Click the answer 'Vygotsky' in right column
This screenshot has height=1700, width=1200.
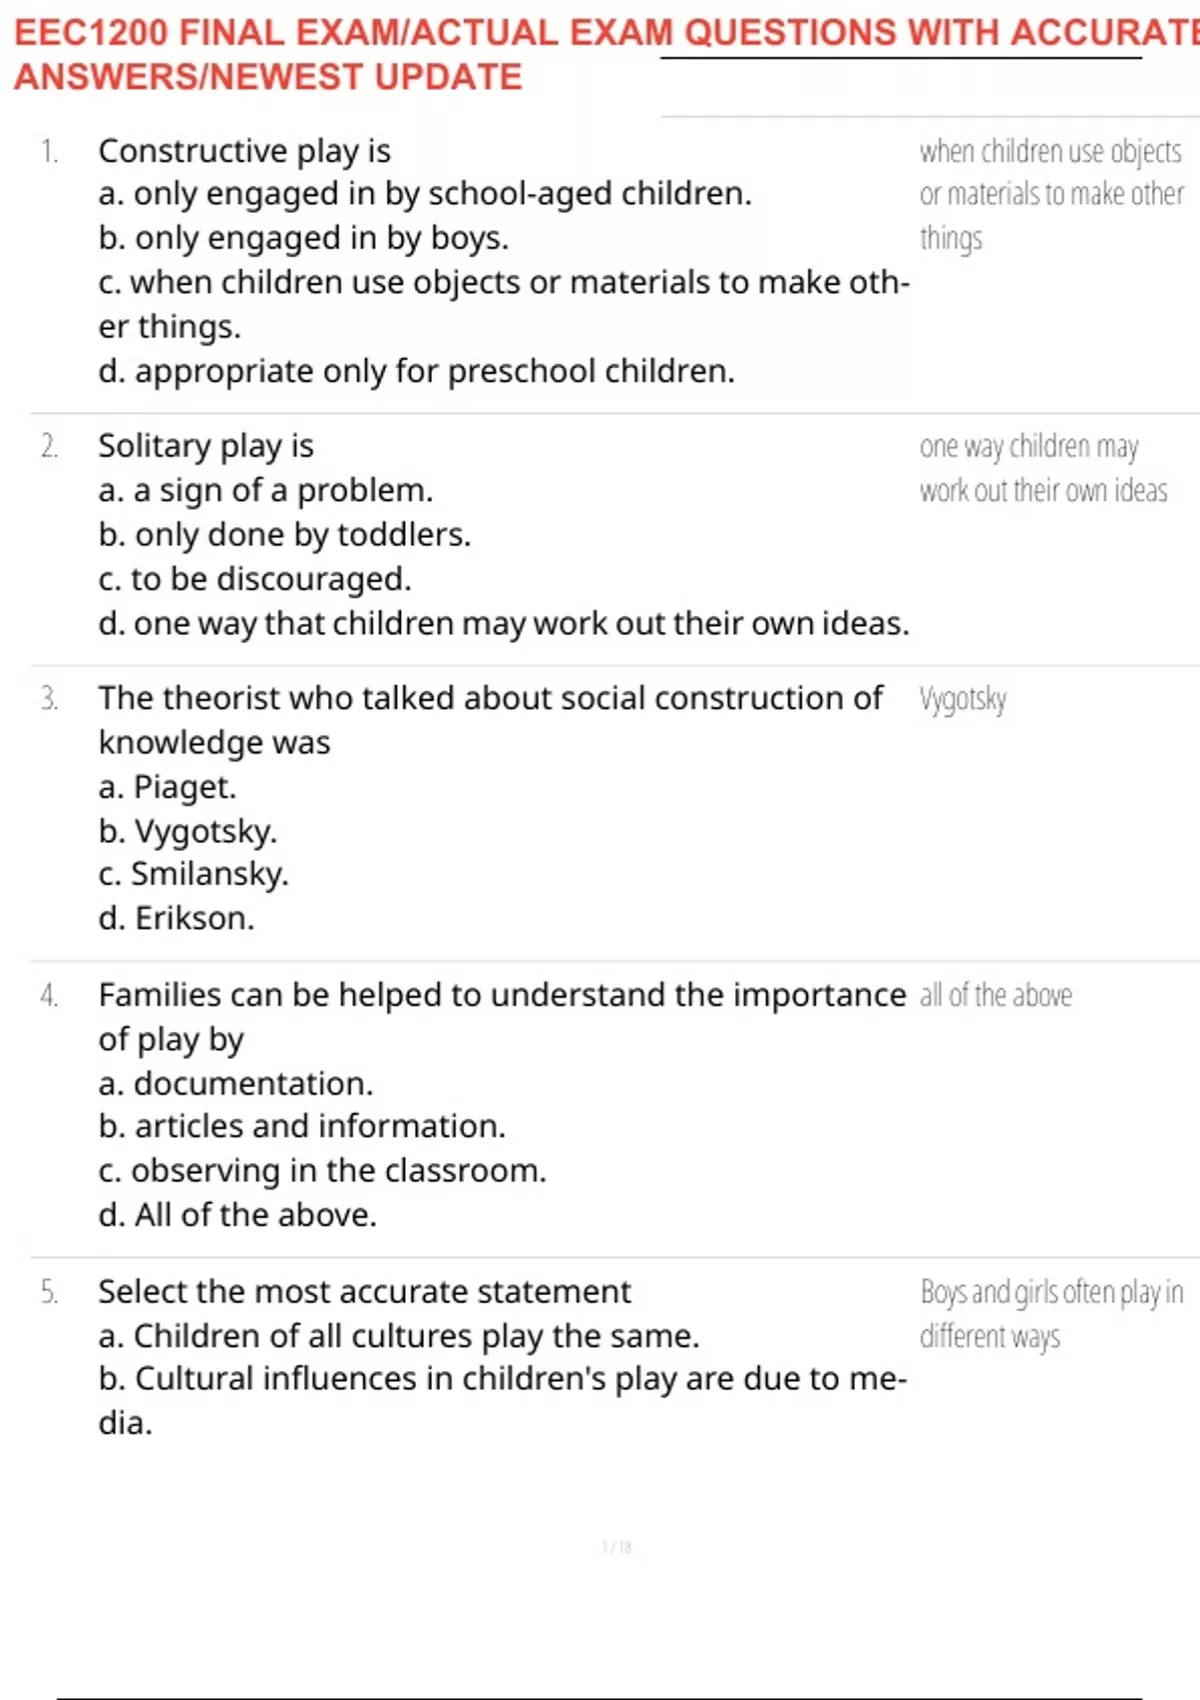pos(963,699)
